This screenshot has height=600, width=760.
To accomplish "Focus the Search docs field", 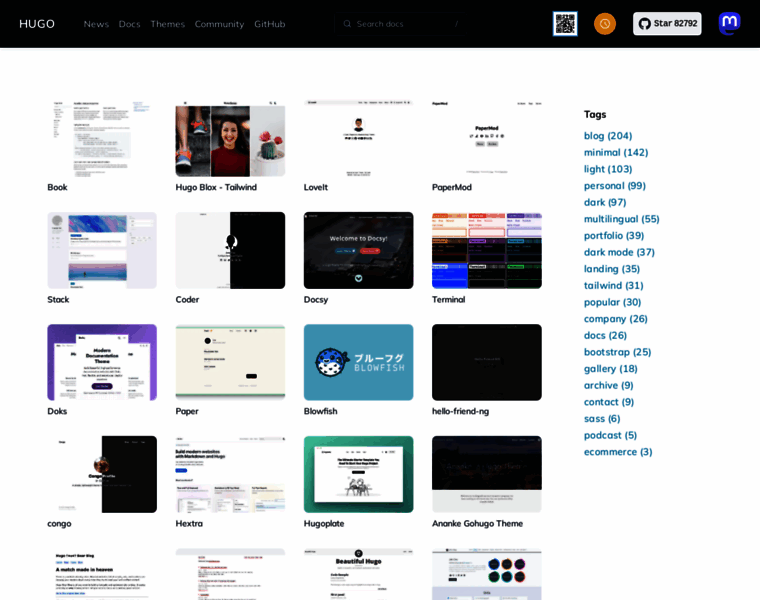I will (x=400, y=24).
